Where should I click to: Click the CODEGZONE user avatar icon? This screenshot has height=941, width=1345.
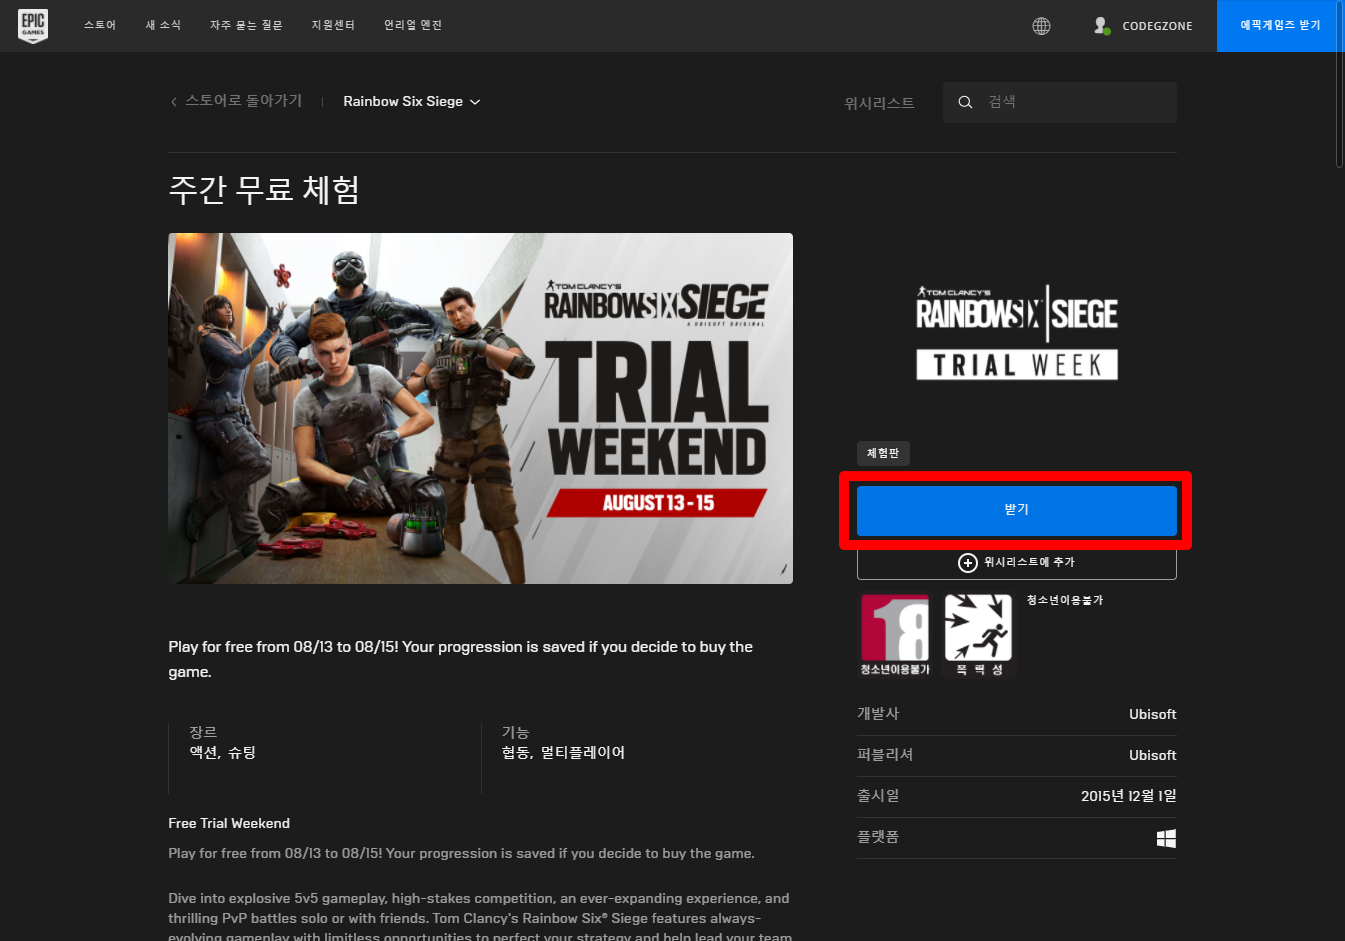(x=1101, y=26)
